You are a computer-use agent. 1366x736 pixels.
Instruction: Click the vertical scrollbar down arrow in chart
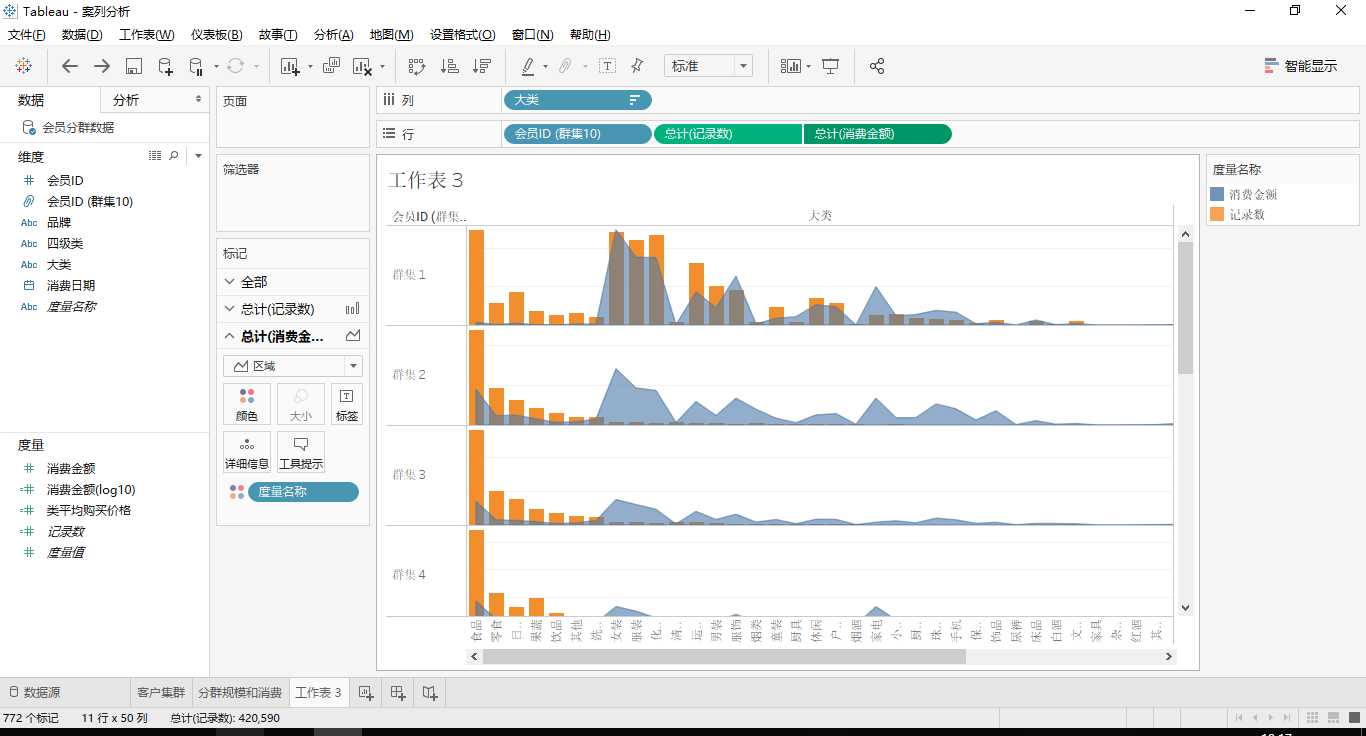pos(1186,607)
